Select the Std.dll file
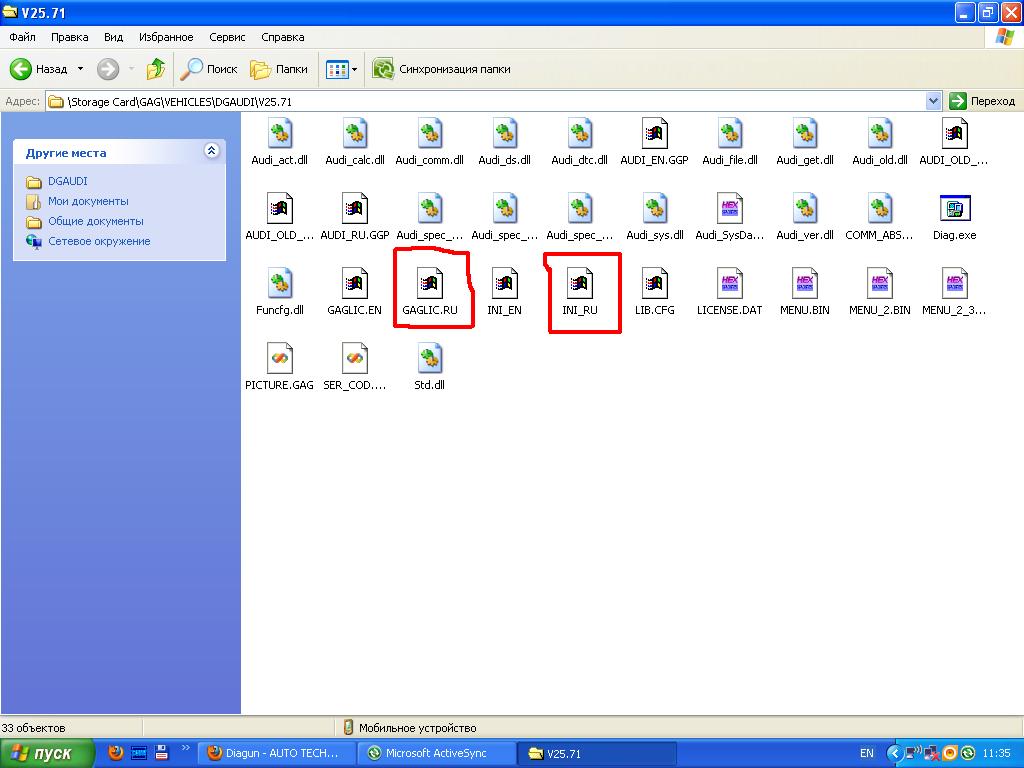Viewport: 1024px width, 768px height. (430, 367)
